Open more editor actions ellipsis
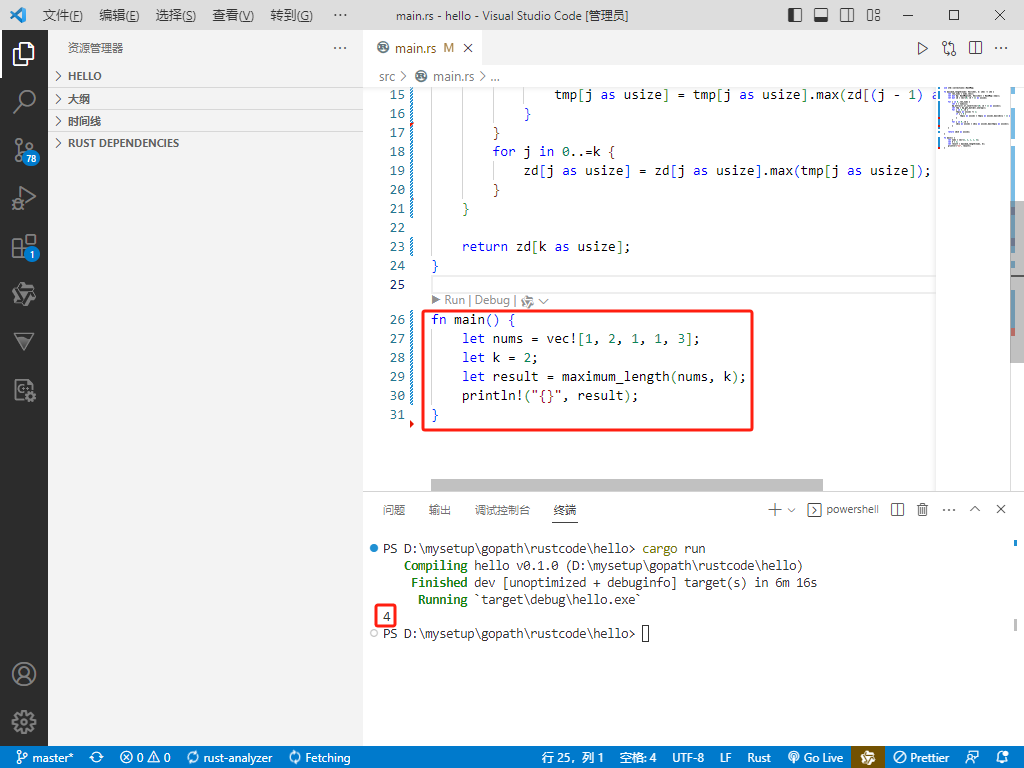 1001,48
